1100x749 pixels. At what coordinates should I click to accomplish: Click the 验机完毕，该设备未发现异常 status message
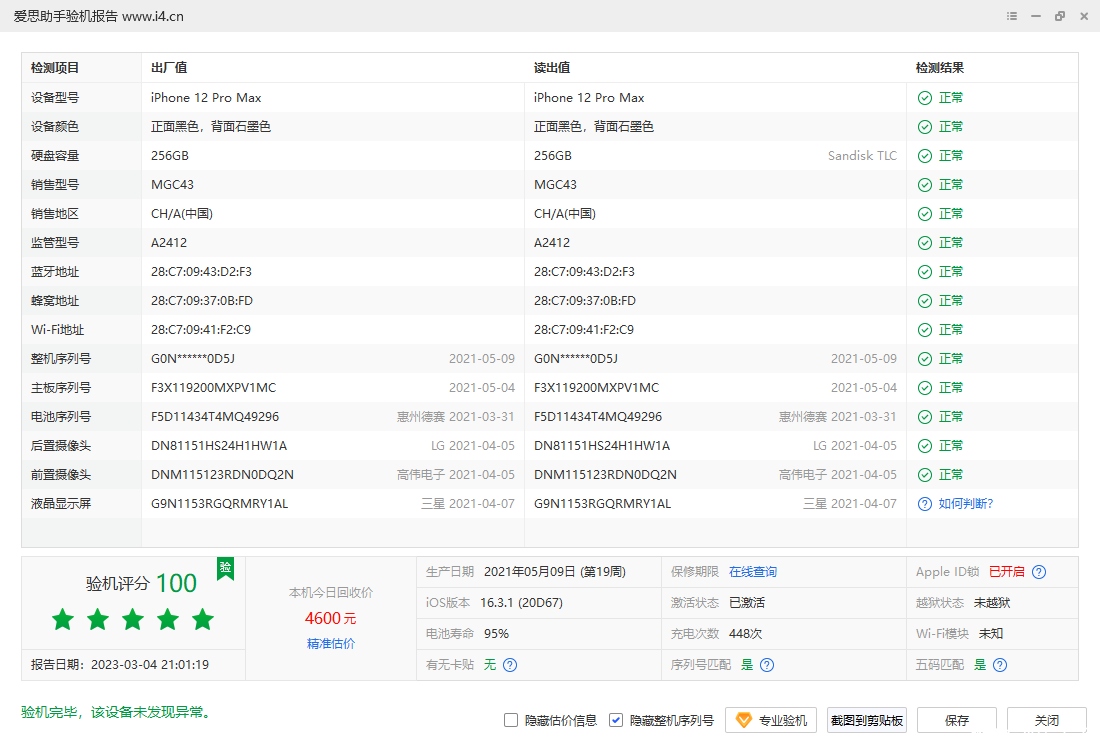pyautogui.click(x=116, y=713)
